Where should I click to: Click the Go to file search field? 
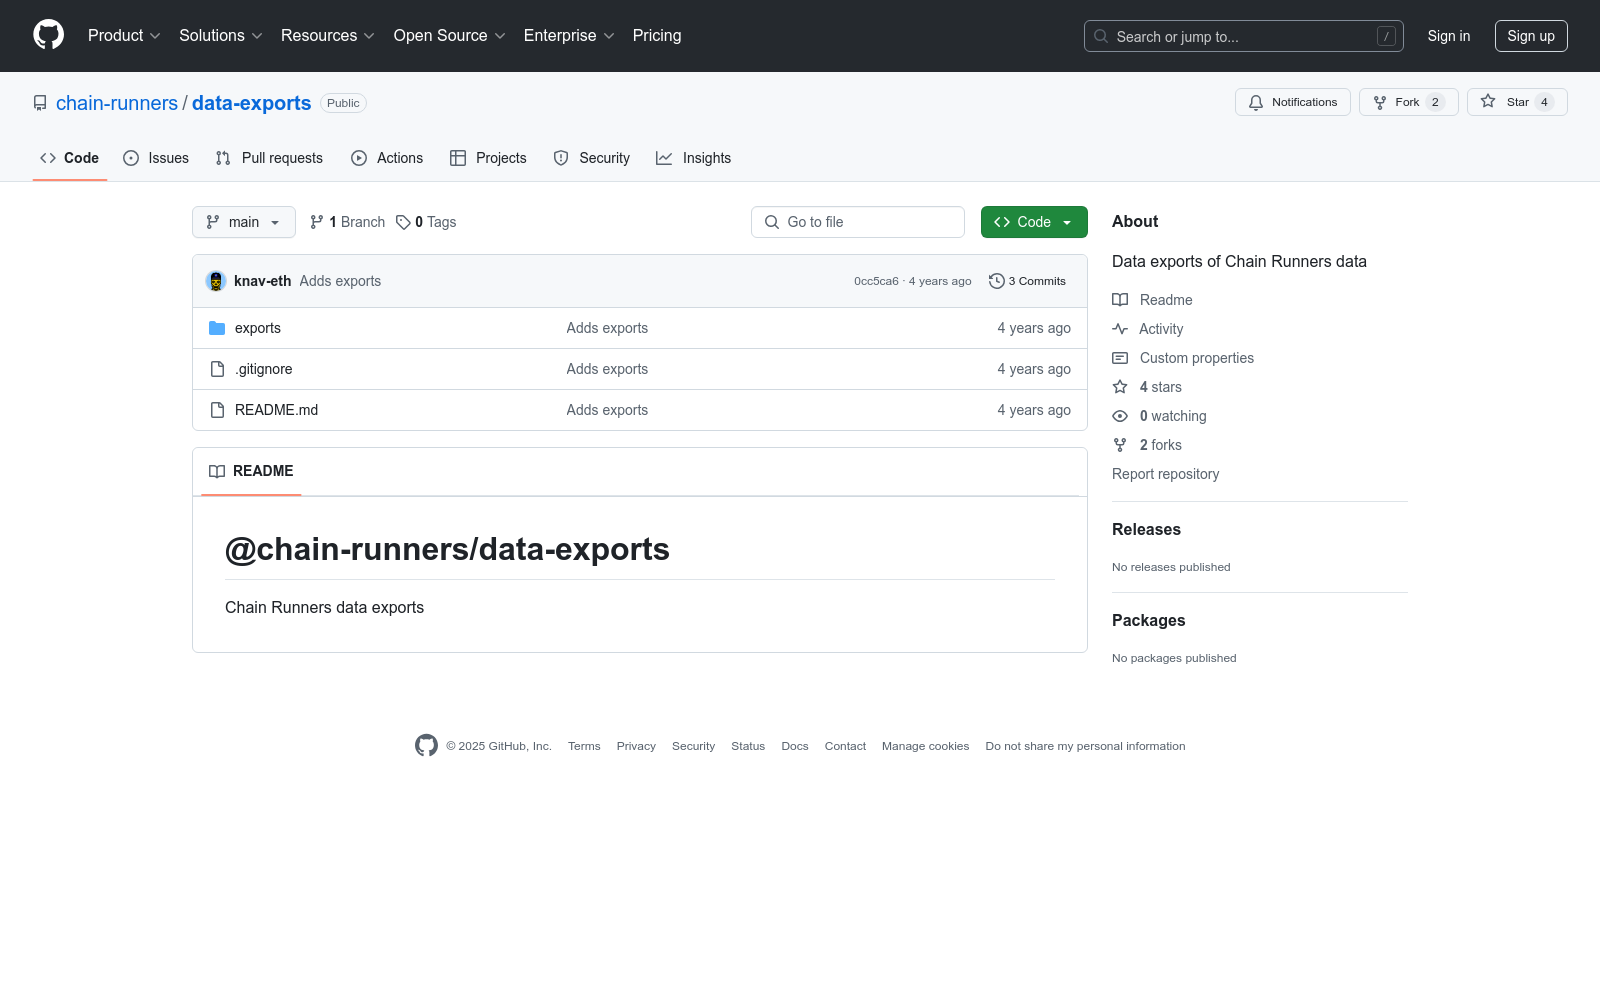tap(858, 222)
